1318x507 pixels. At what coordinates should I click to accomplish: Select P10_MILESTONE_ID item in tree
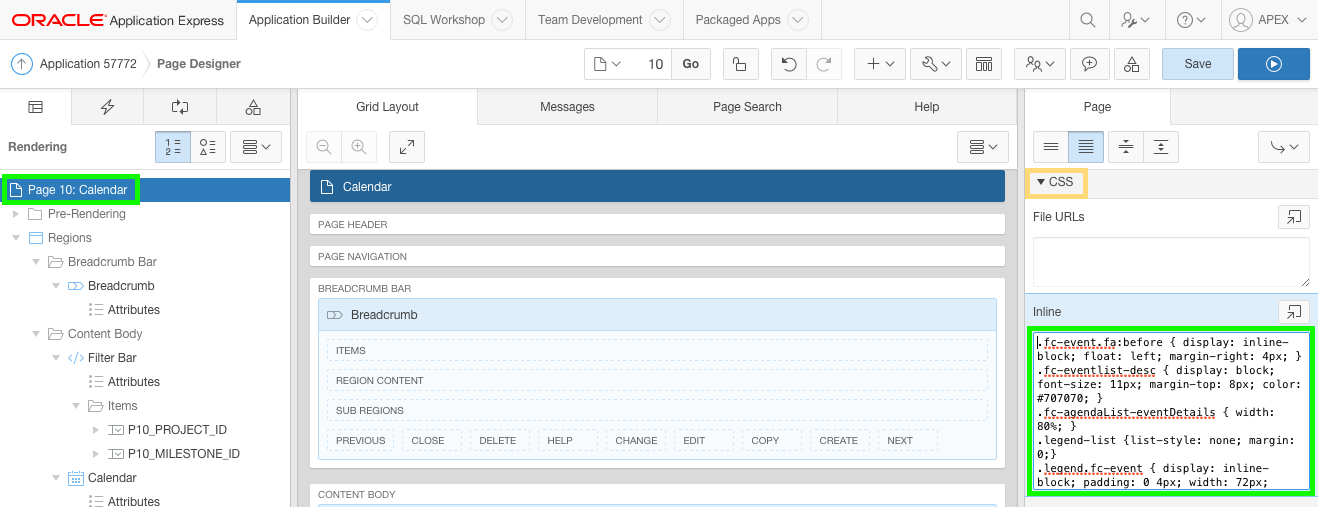pyautogui.click(x=184, y=454)
